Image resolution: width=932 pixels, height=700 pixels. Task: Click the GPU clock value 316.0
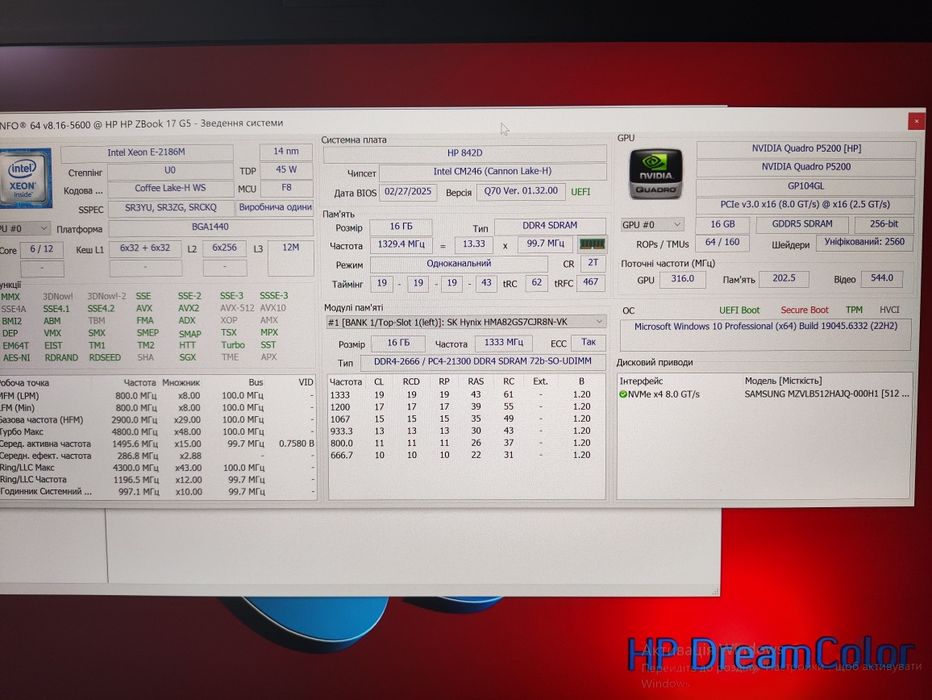(682, 279)
